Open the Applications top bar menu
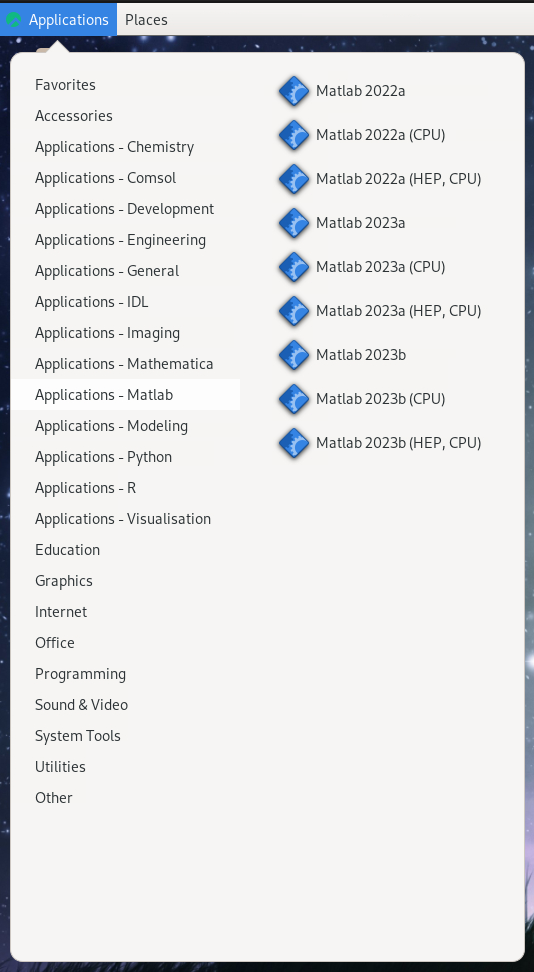Viewport: 534px width, 972px height. point(58,19)
